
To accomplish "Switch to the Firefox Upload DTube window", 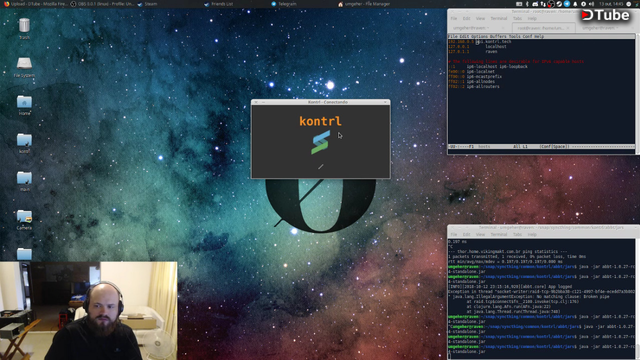I will click(x=35, y=4).
